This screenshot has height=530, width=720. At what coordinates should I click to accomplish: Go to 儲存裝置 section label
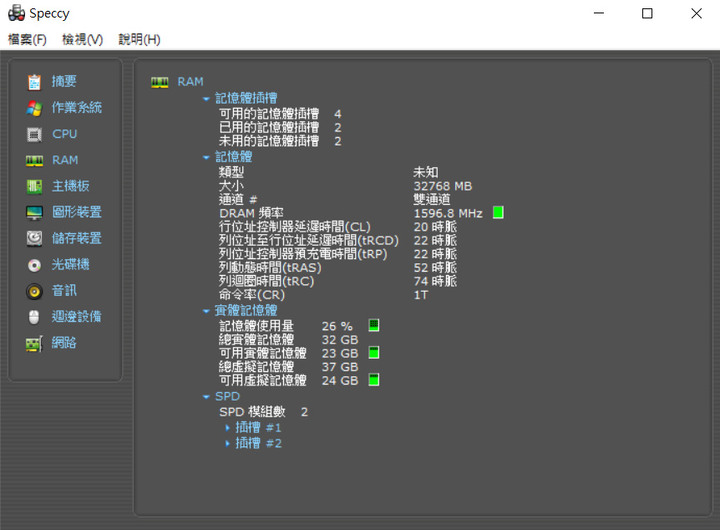(77, 238)
